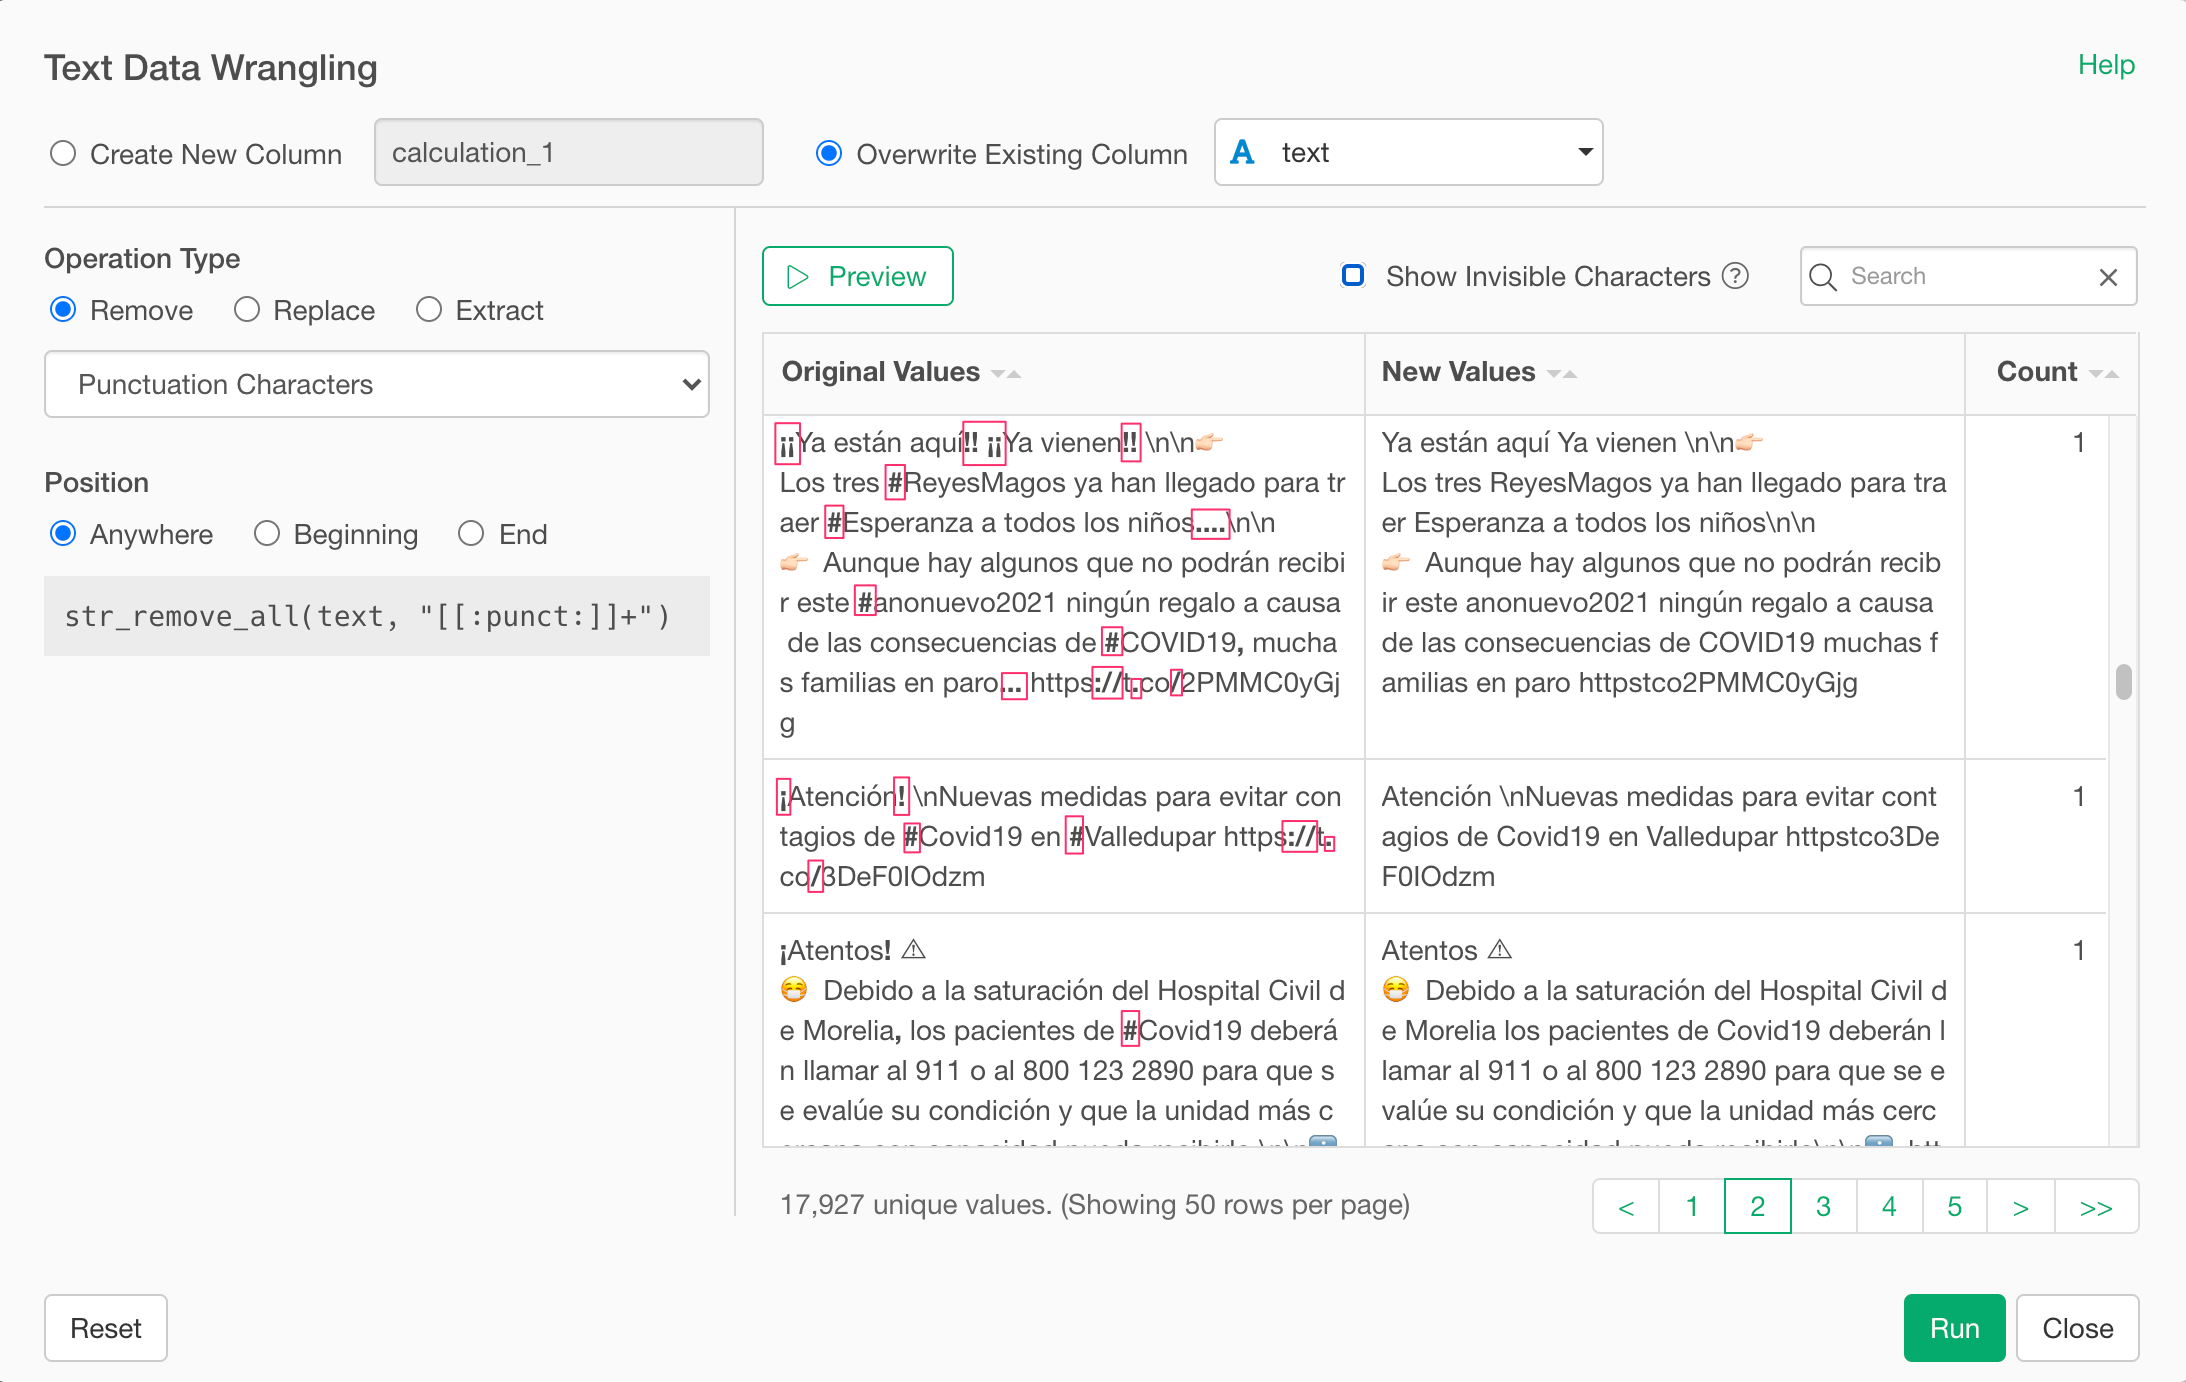2186x1382 pixels.
Task: Go to page 3 of results
Action: [x=1823, y=1207]
